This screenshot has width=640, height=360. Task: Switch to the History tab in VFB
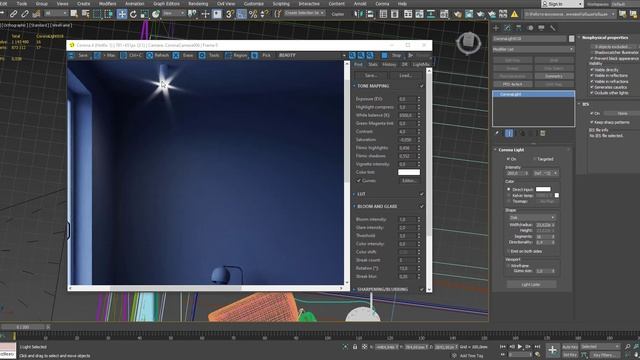(389, 64)
